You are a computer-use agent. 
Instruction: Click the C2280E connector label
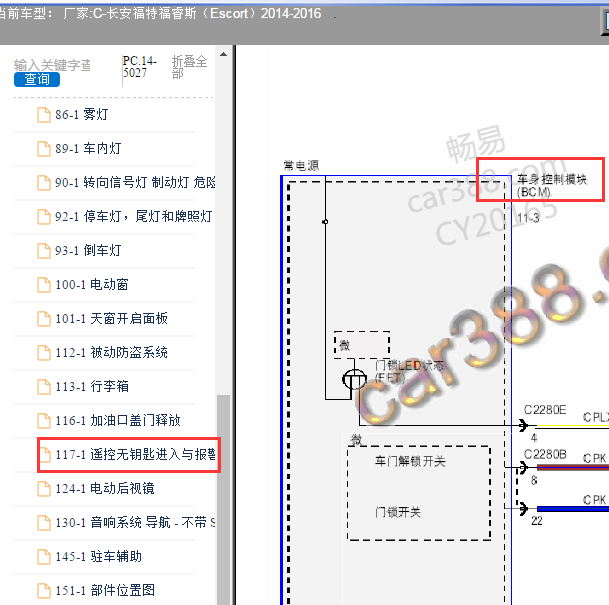point(545,410)
